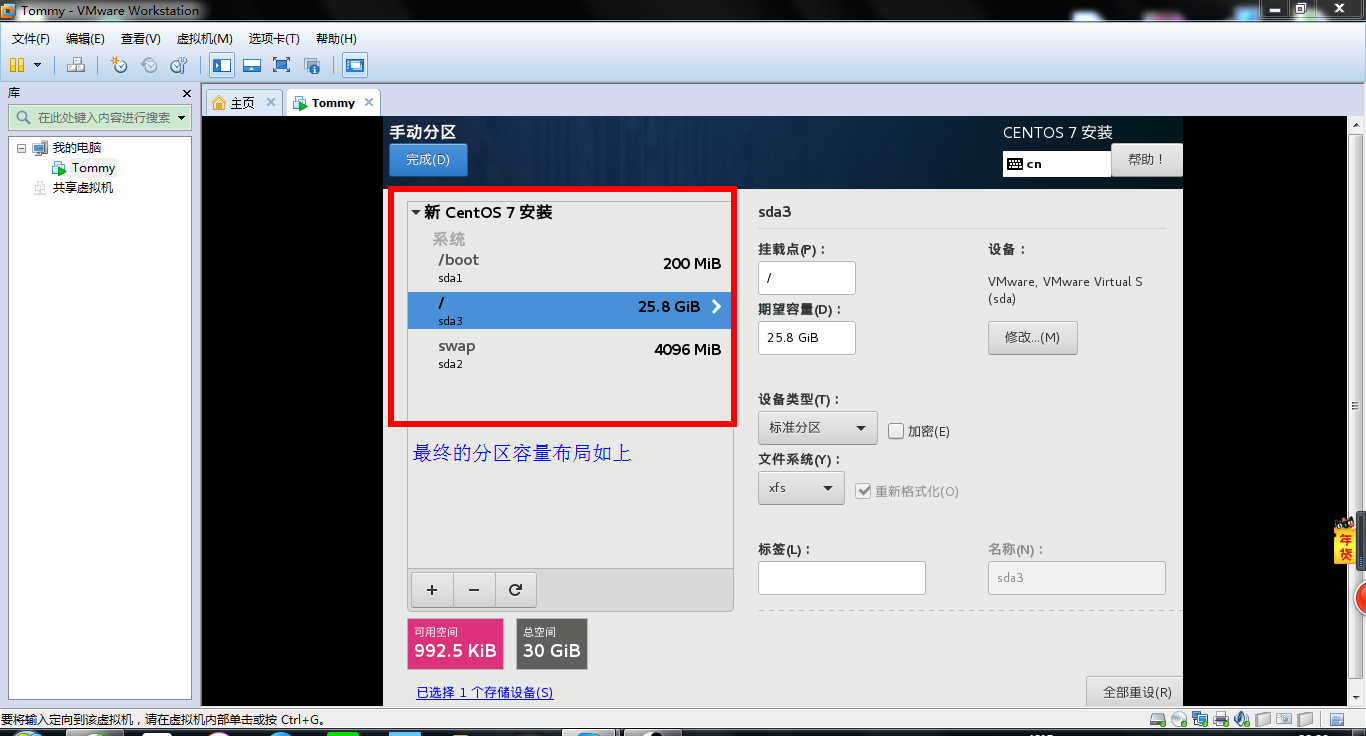Toggle the 重新格式化(O) checkbox
Viewport: 1366px width, 736px height.
[x=864, y=491]
